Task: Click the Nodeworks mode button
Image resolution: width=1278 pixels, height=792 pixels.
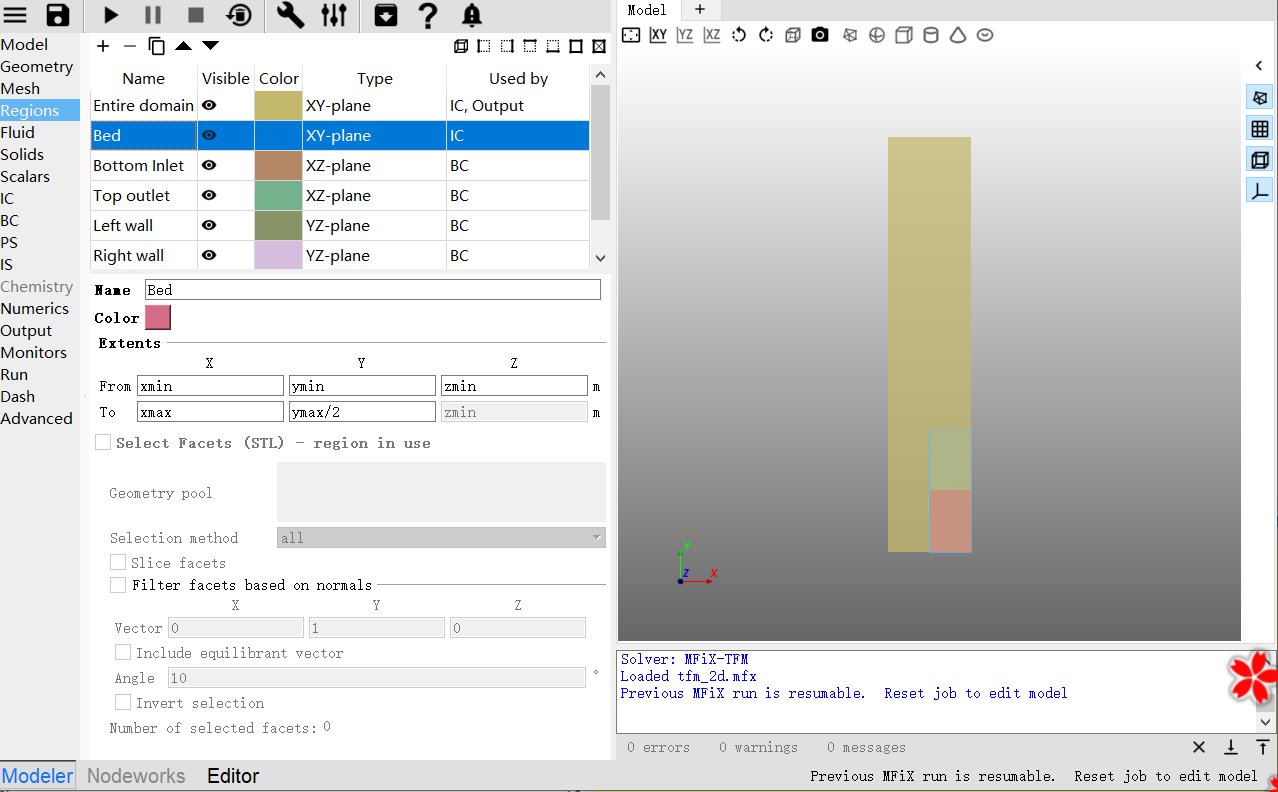Action: click(x=136, y=776)
